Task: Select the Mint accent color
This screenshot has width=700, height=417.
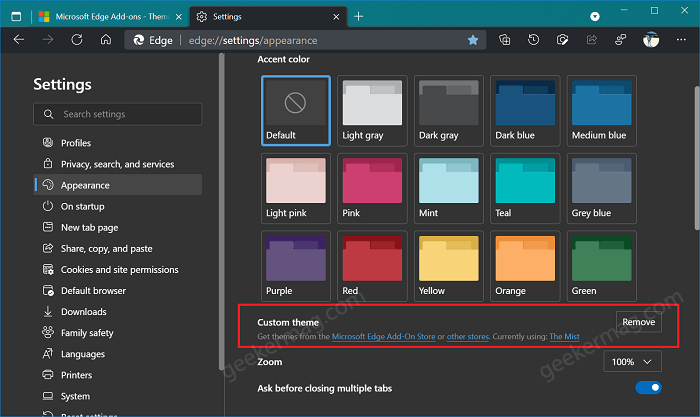Action: tap(449, 188)
